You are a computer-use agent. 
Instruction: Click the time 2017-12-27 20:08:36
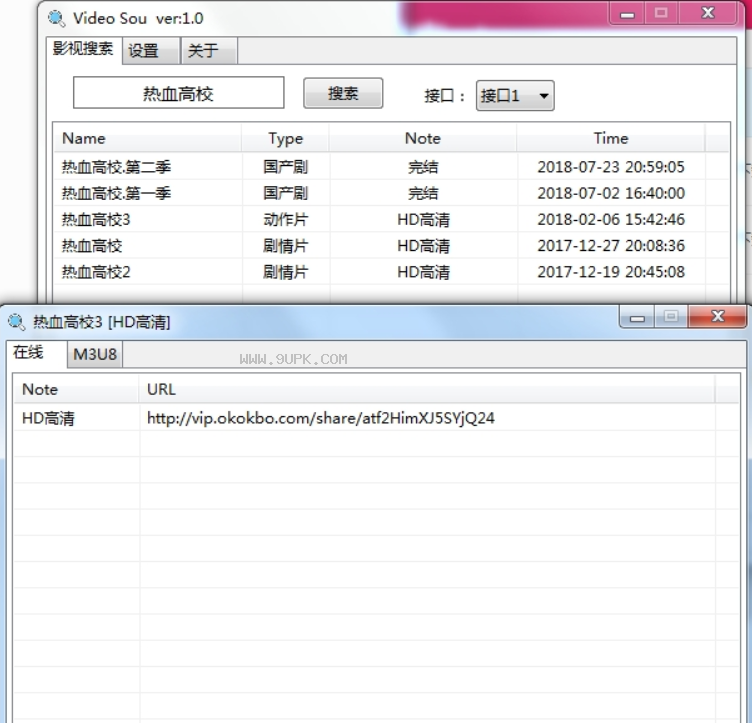tap(611, 245)
